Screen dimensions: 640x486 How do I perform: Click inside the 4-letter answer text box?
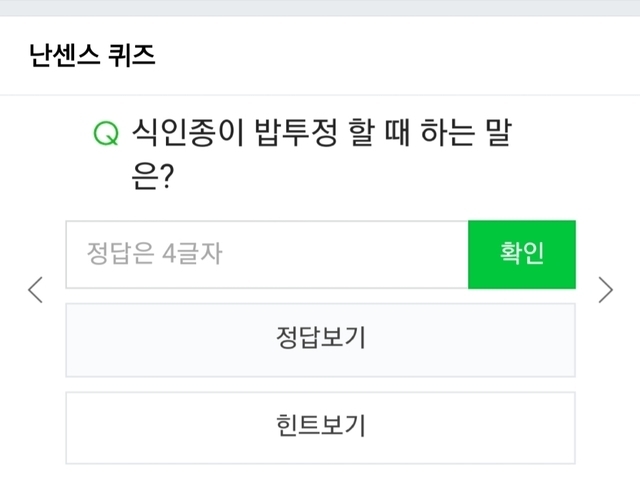[x=267, y=254]
